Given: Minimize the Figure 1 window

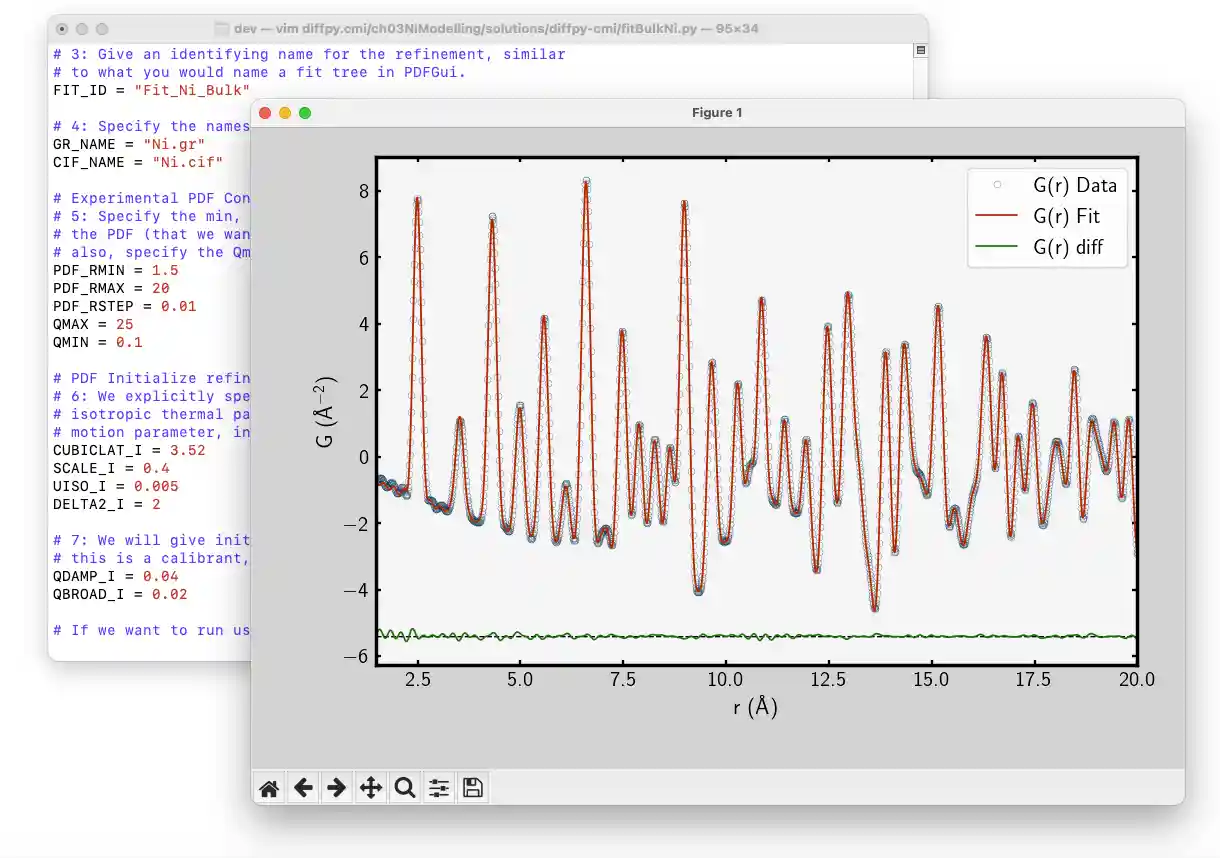Looking at the screenshot, I should 285,113.
